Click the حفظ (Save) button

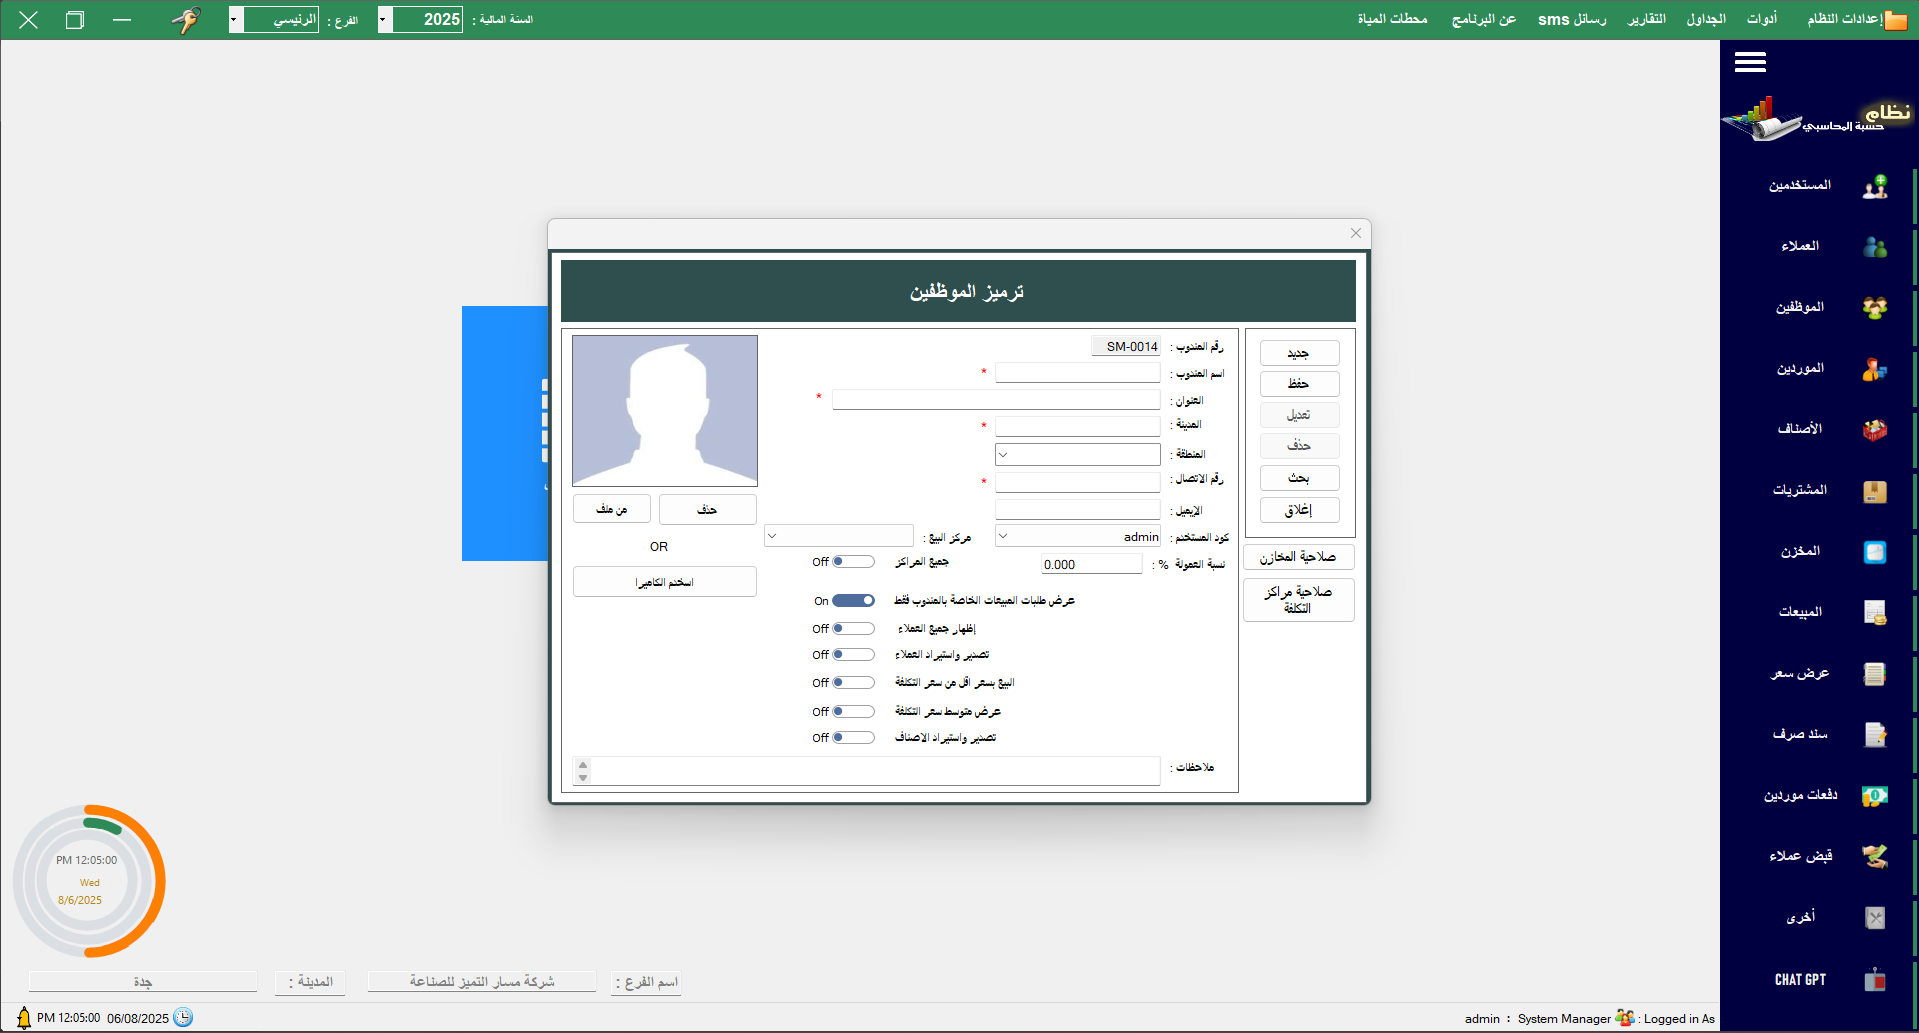[1298, 383]
